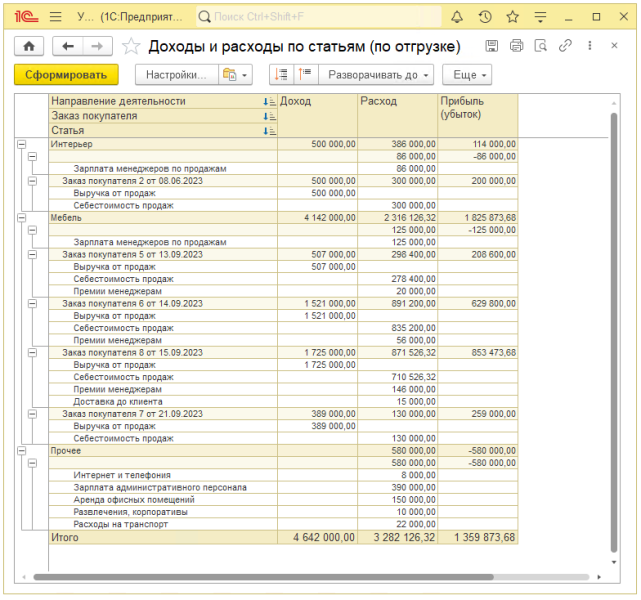Click the Home icon button
641x600 pixels.
pos(28,46)
